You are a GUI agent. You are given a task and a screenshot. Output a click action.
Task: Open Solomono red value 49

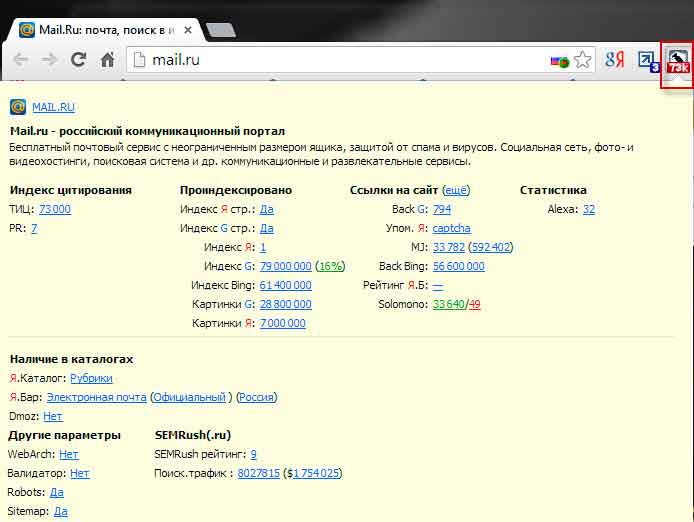coord(474,304)
